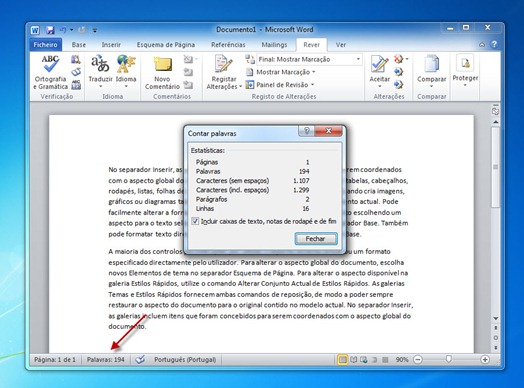The height and width of the screenshot is (388, 524).
Task: Click the ABC 123 word count icon
Action: point(76,85)
